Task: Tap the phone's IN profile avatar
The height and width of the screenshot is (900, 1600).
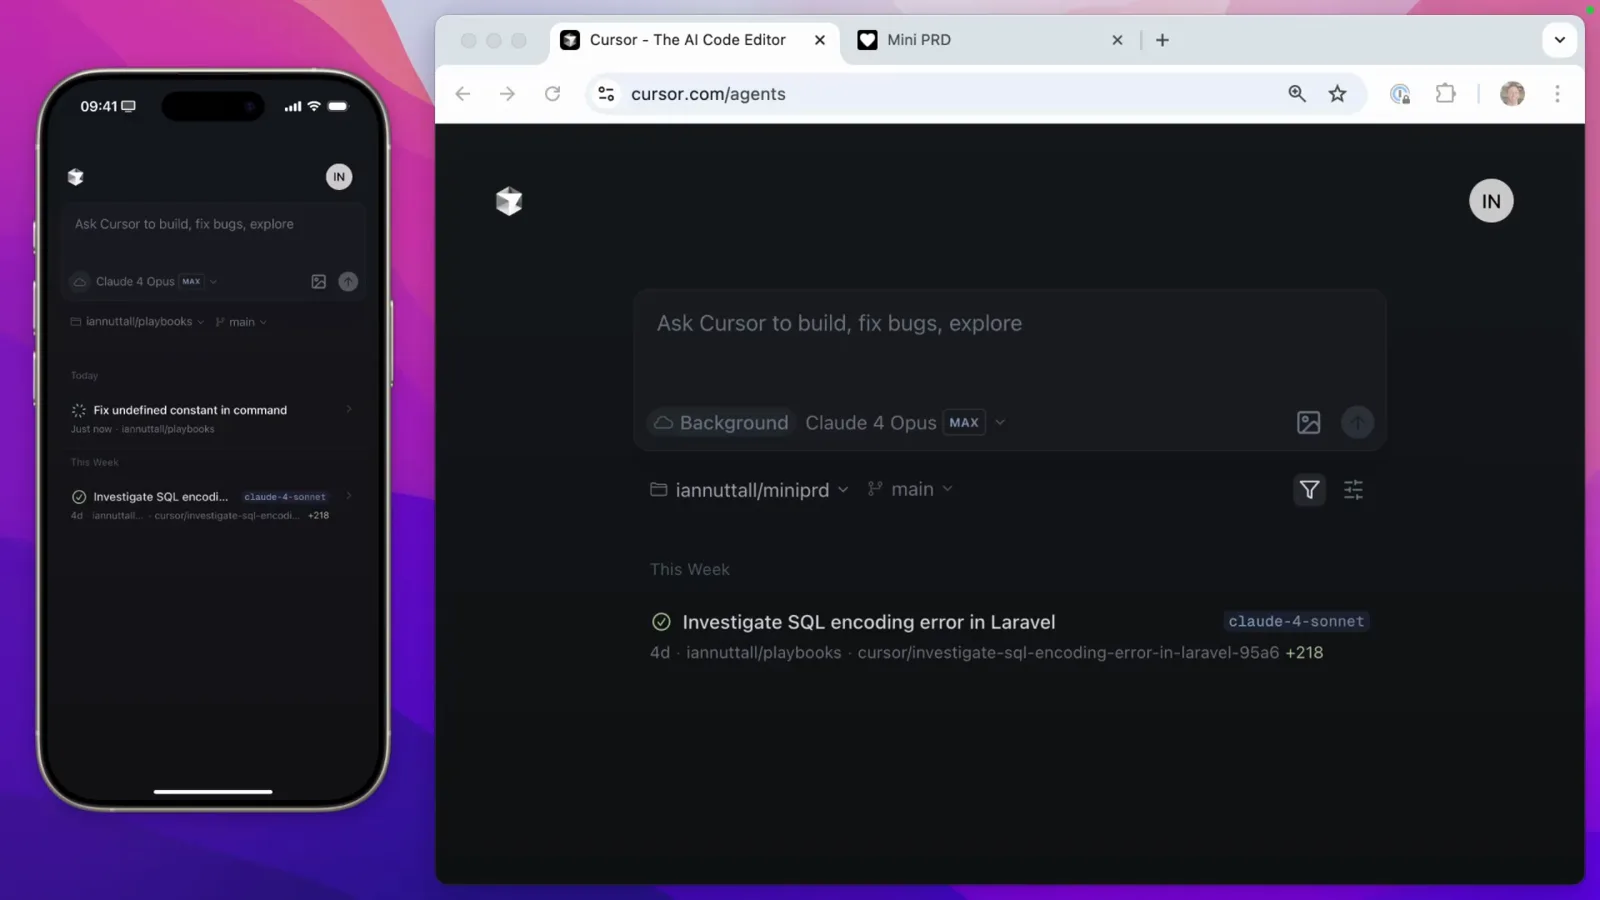Action: click(339, 177)
